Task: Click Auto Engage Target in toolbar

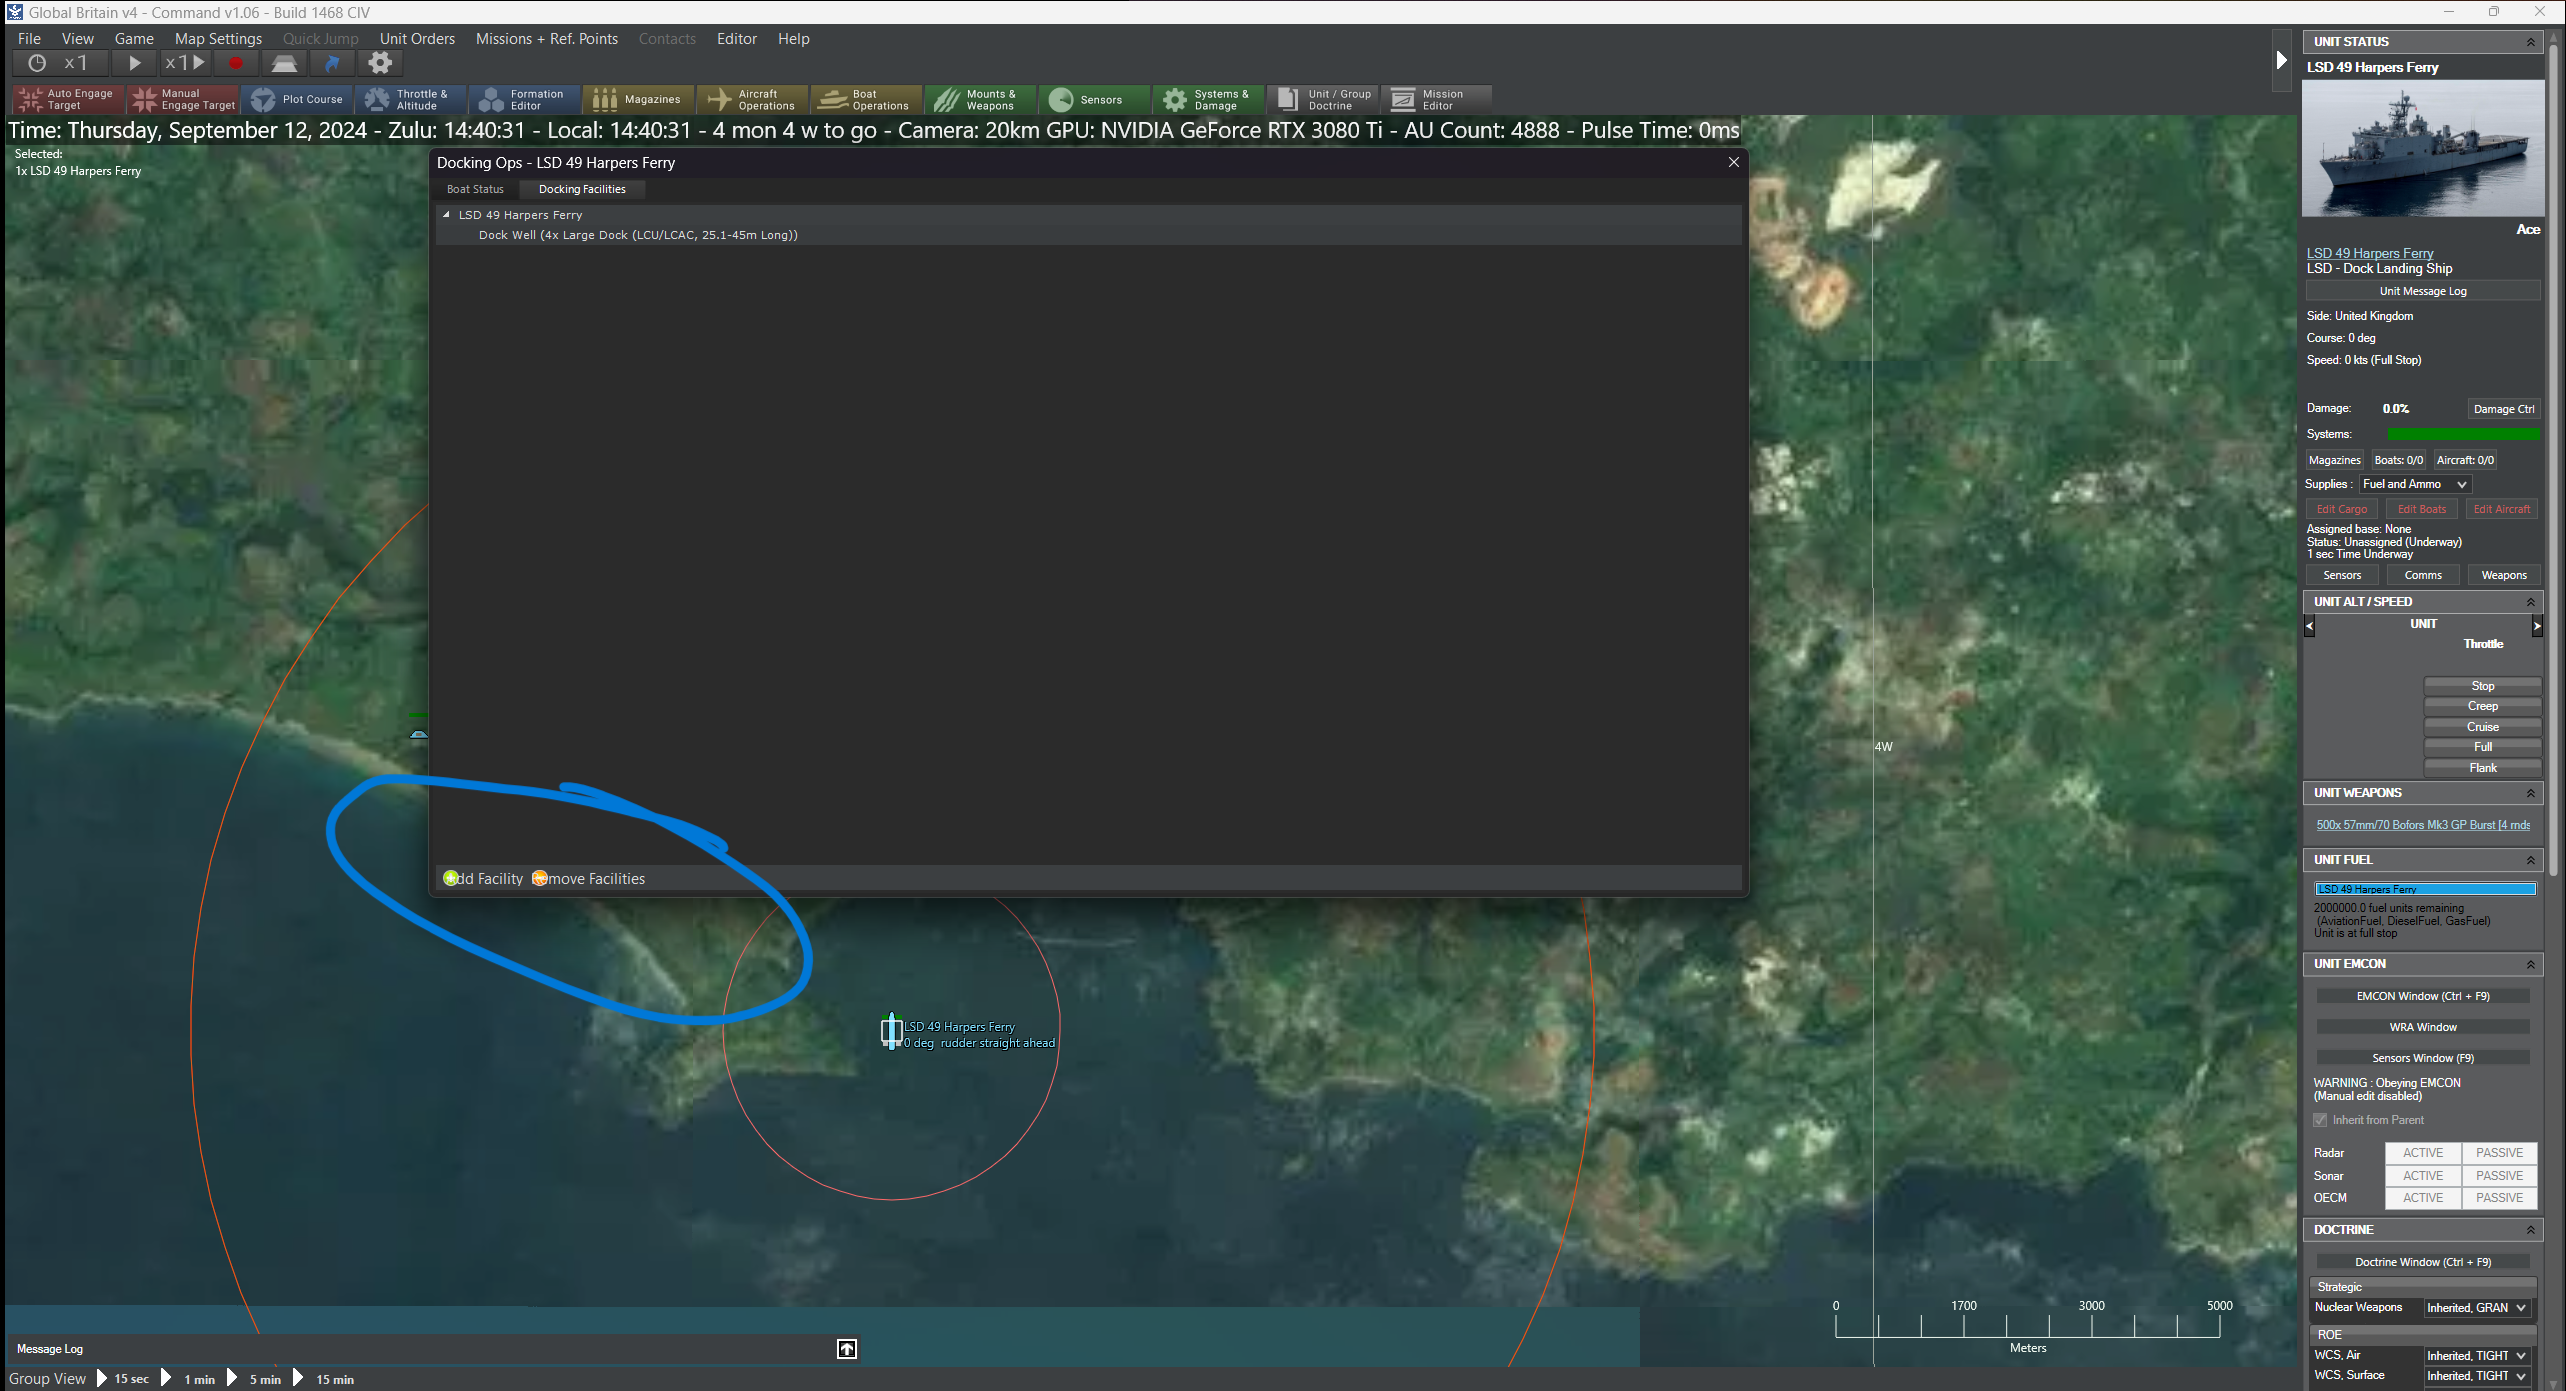Action: (68, 99)
